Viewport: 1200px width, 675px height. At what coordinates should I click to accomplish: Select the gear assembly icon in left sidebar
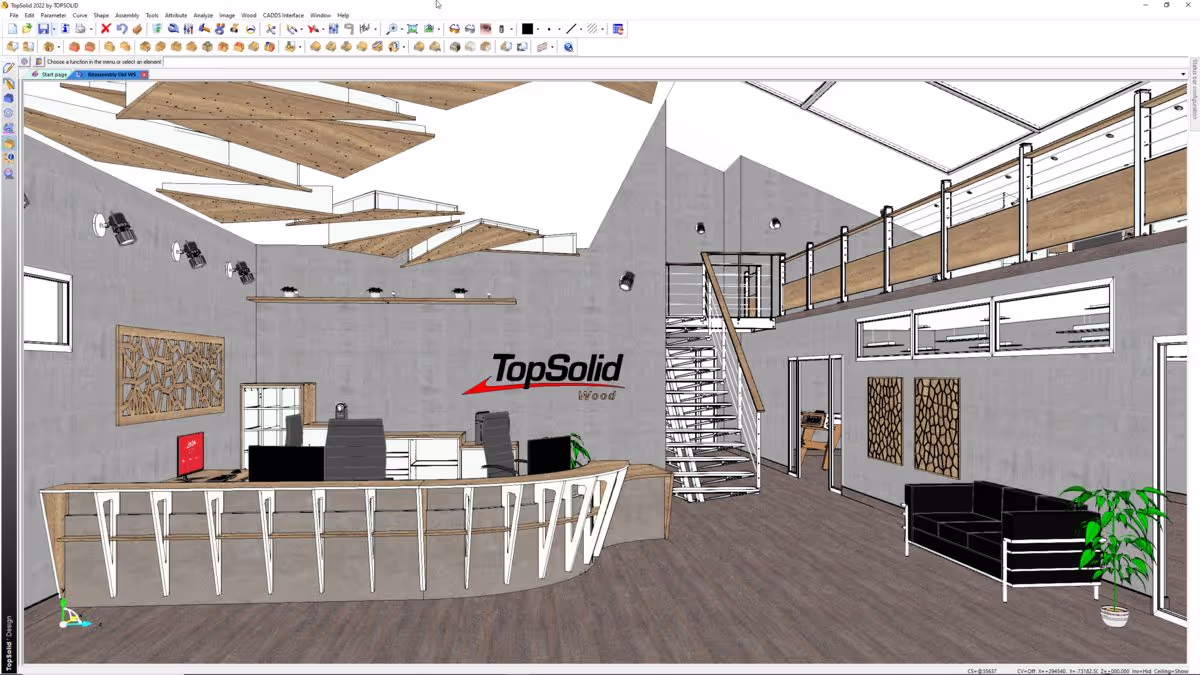(x=9, y=114)
